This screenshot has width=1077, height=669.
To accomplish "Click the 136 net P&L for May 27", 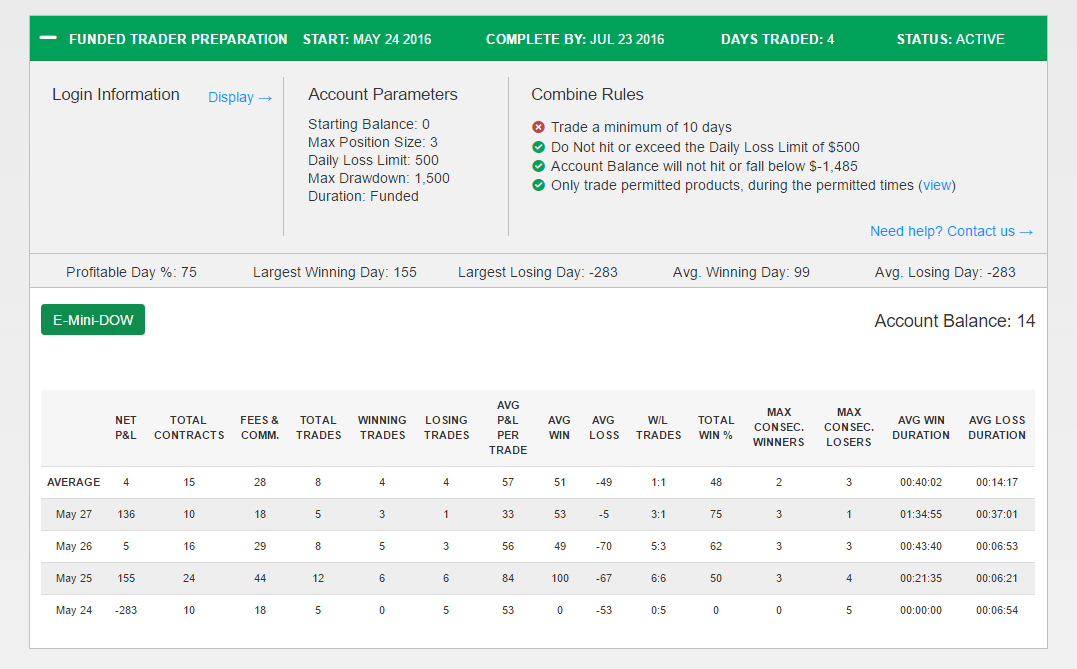I will point(126,514).
